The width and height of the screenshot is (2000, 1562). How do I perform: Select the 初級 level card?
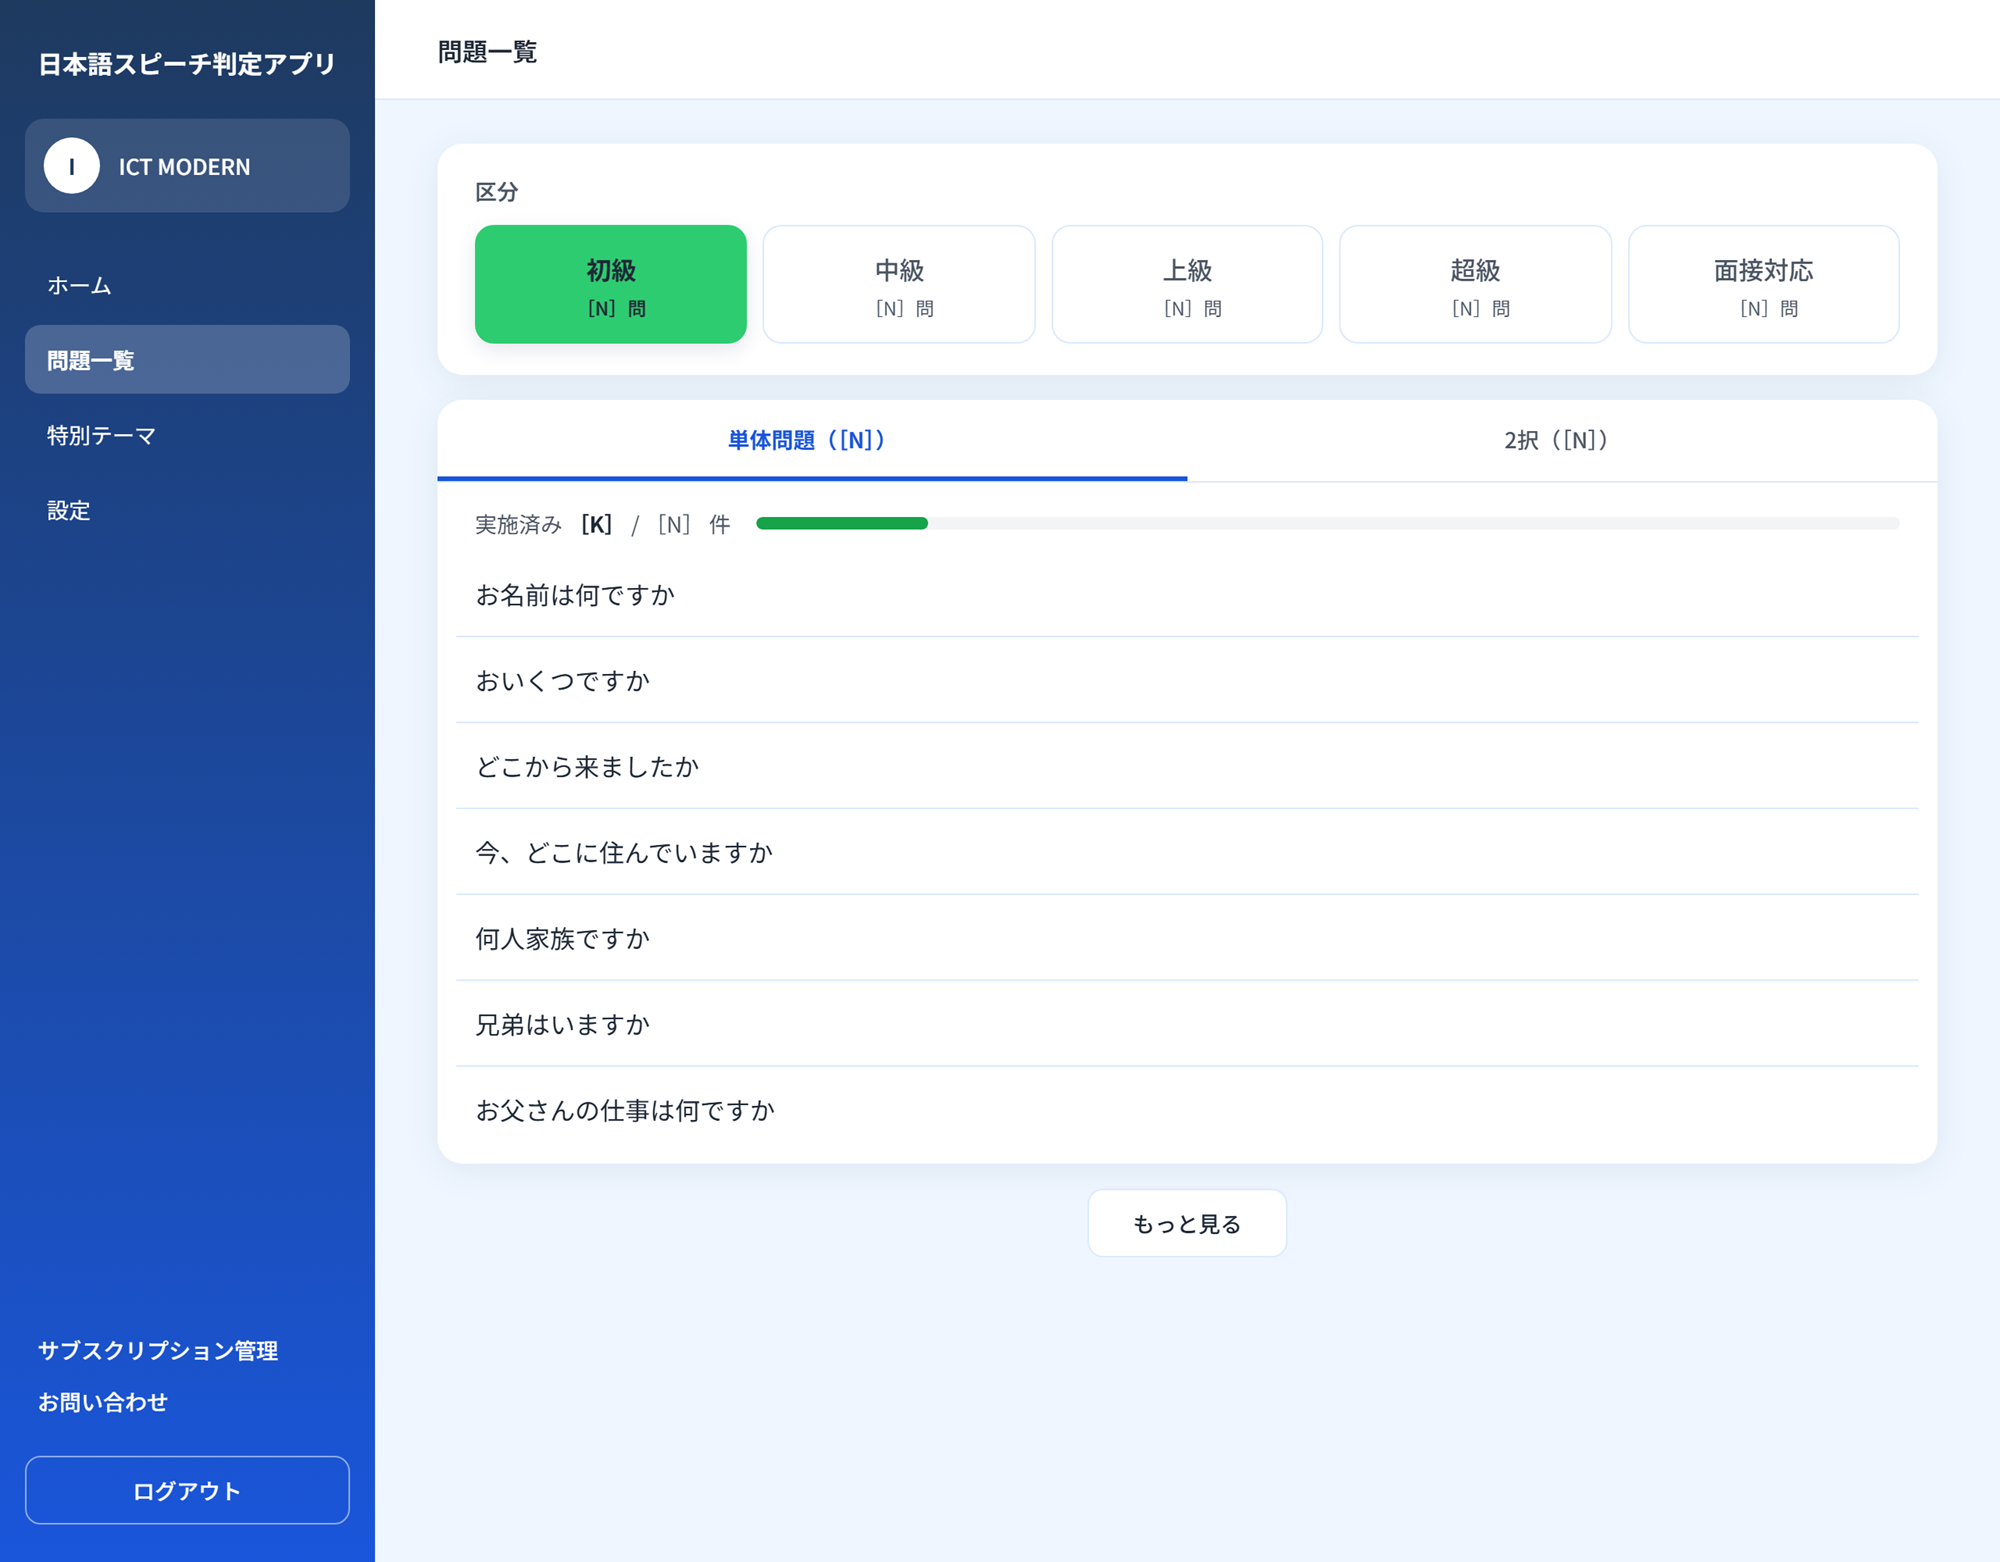tap(611, 284)
